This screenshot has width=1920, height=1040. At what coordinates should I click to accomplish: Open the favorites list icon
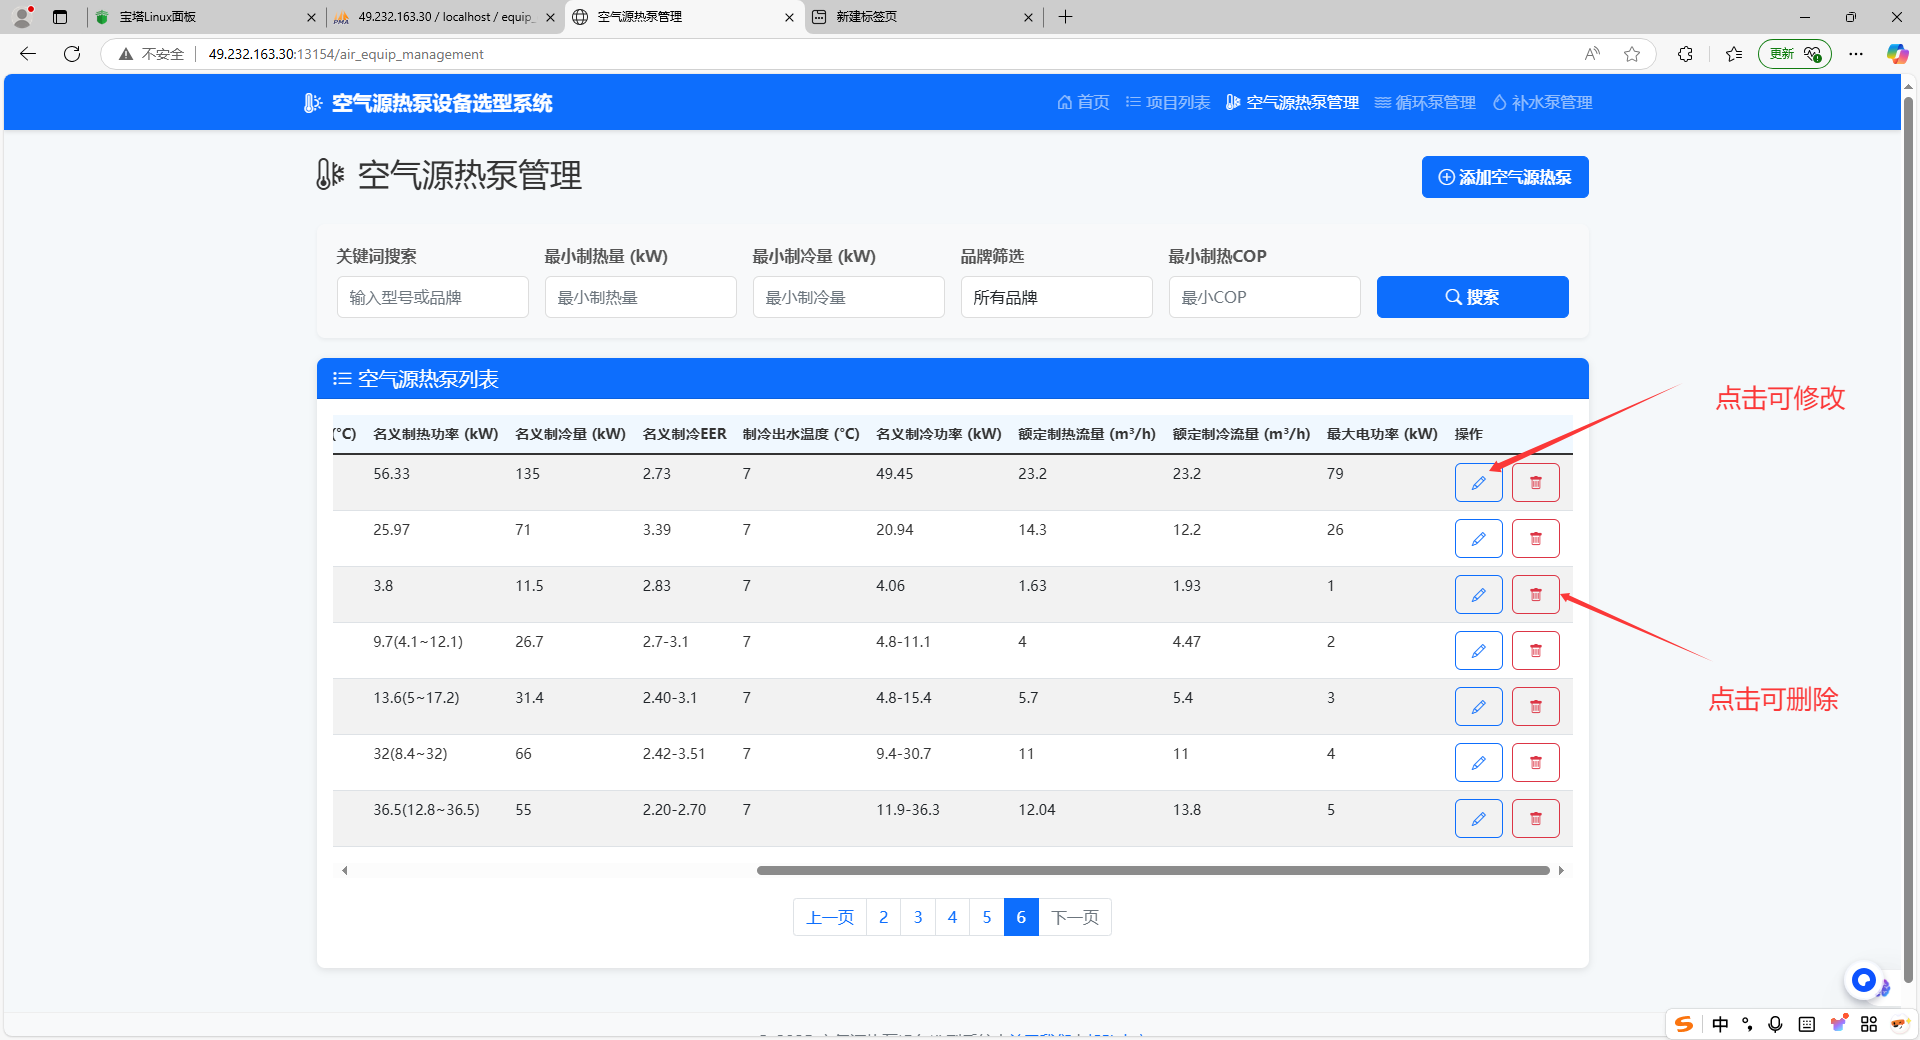click(1734, 54)
